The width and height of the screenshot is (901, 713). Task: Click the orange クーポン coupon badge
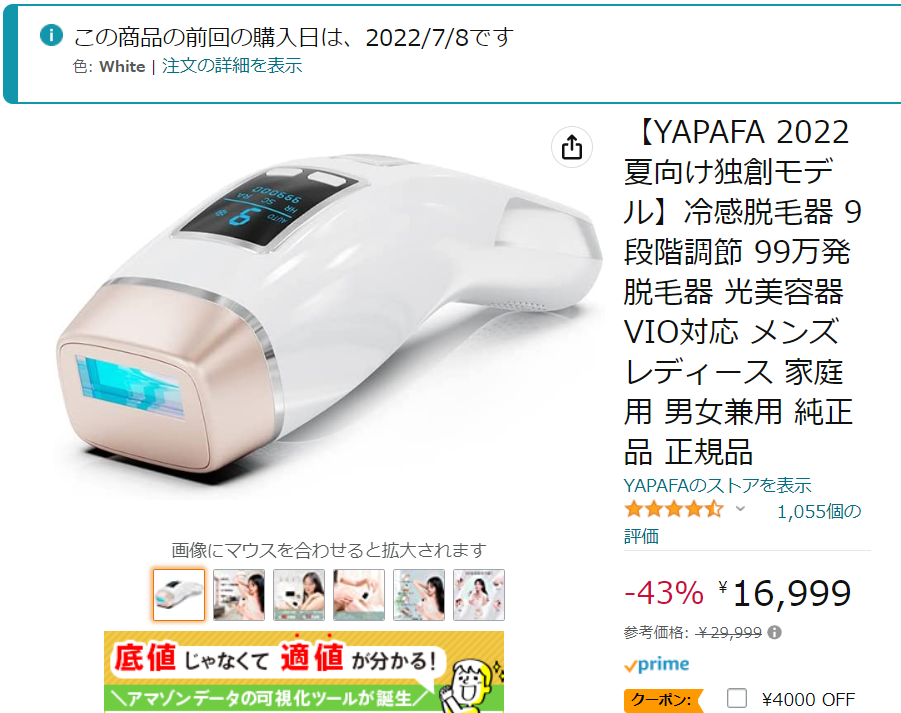(663, 700)
